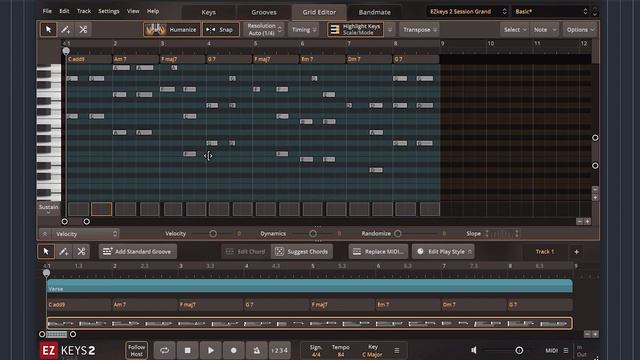Click the Edit Play Style button
Image resolution: width=640 pixels, height=360 pixels.
click(443, 251)
